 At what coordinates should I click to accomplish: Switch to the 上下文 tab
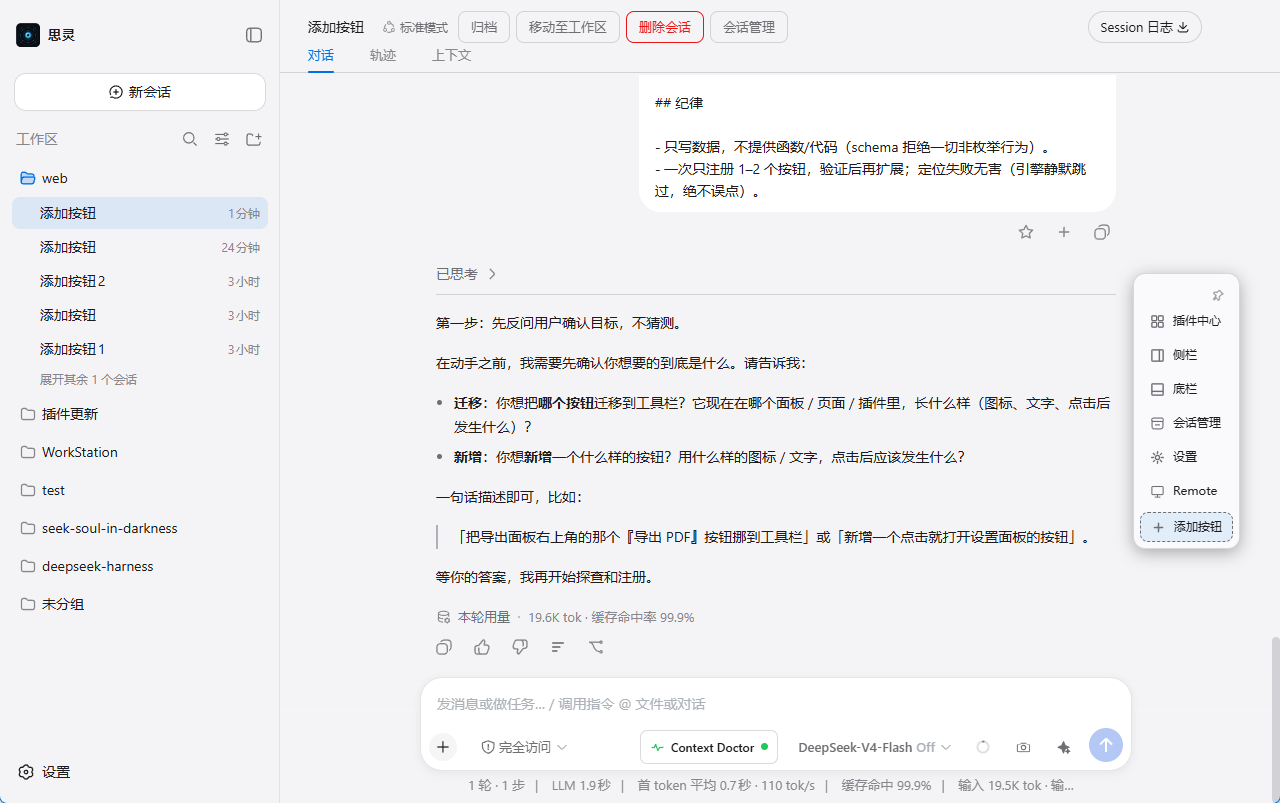point(451,56)
